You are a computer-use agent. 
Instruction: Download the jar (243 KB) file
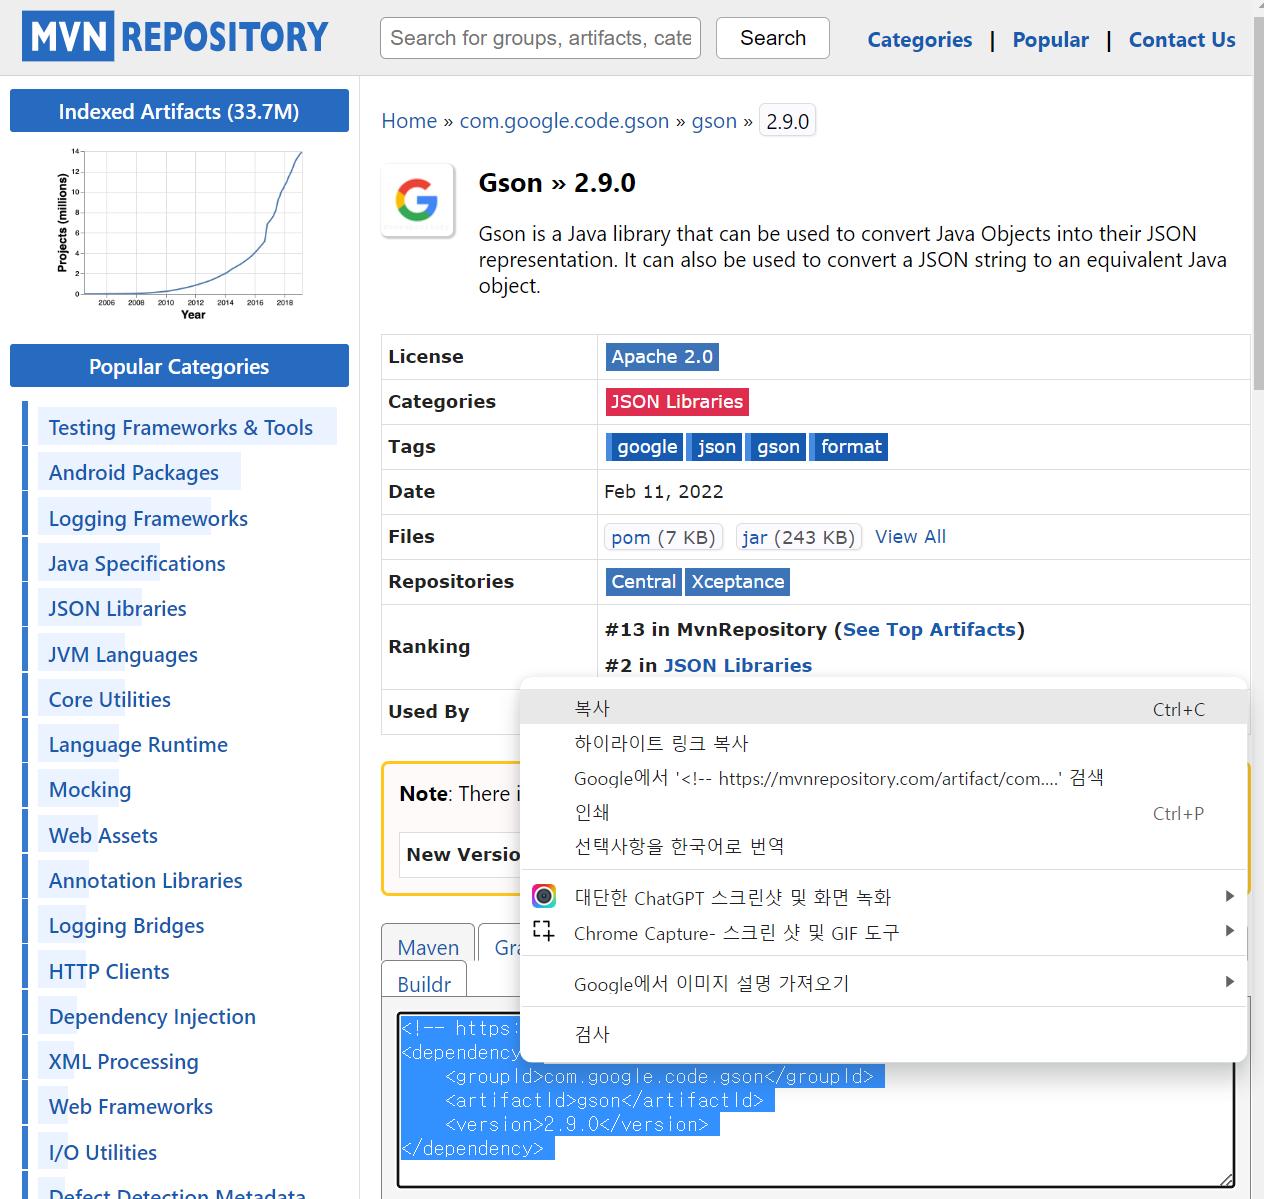tap(798, 538)
